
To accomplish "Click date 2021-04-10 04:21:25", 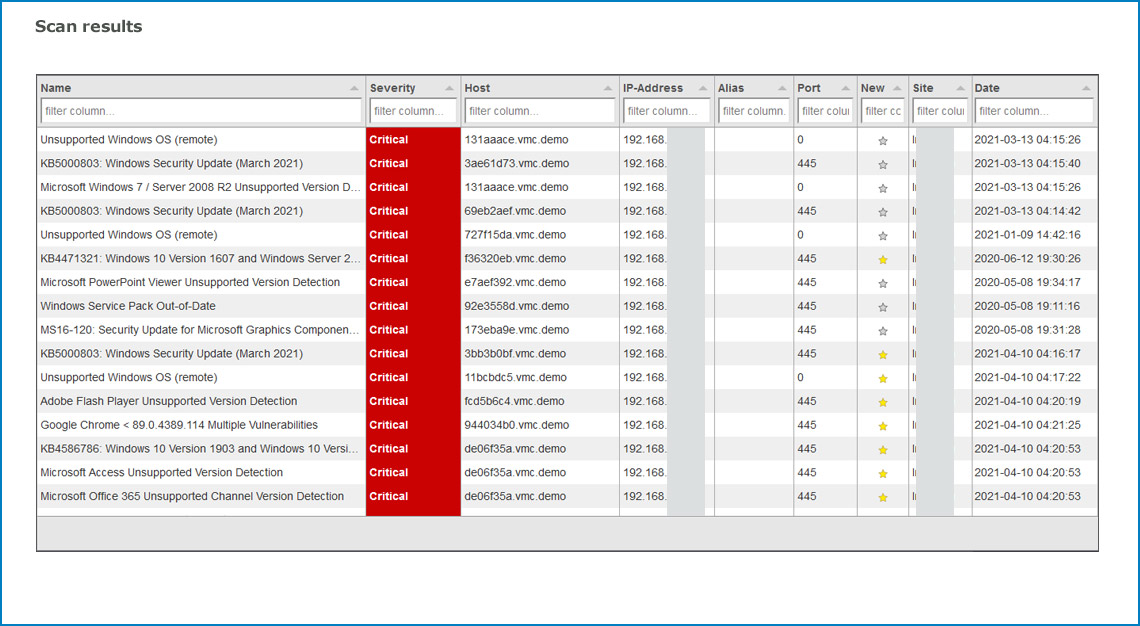I will [1027, 425].
